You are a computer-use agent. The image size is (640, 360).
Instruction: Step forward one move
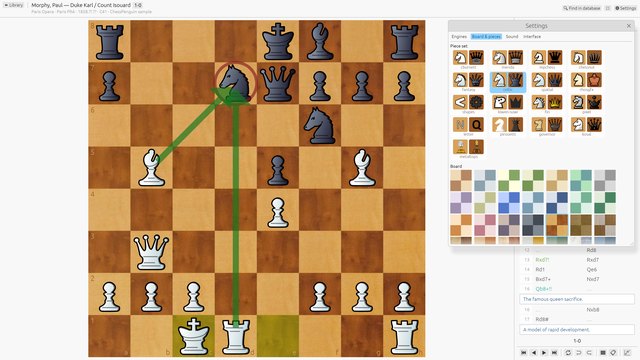pyautogui.click(x=544, y=352)
